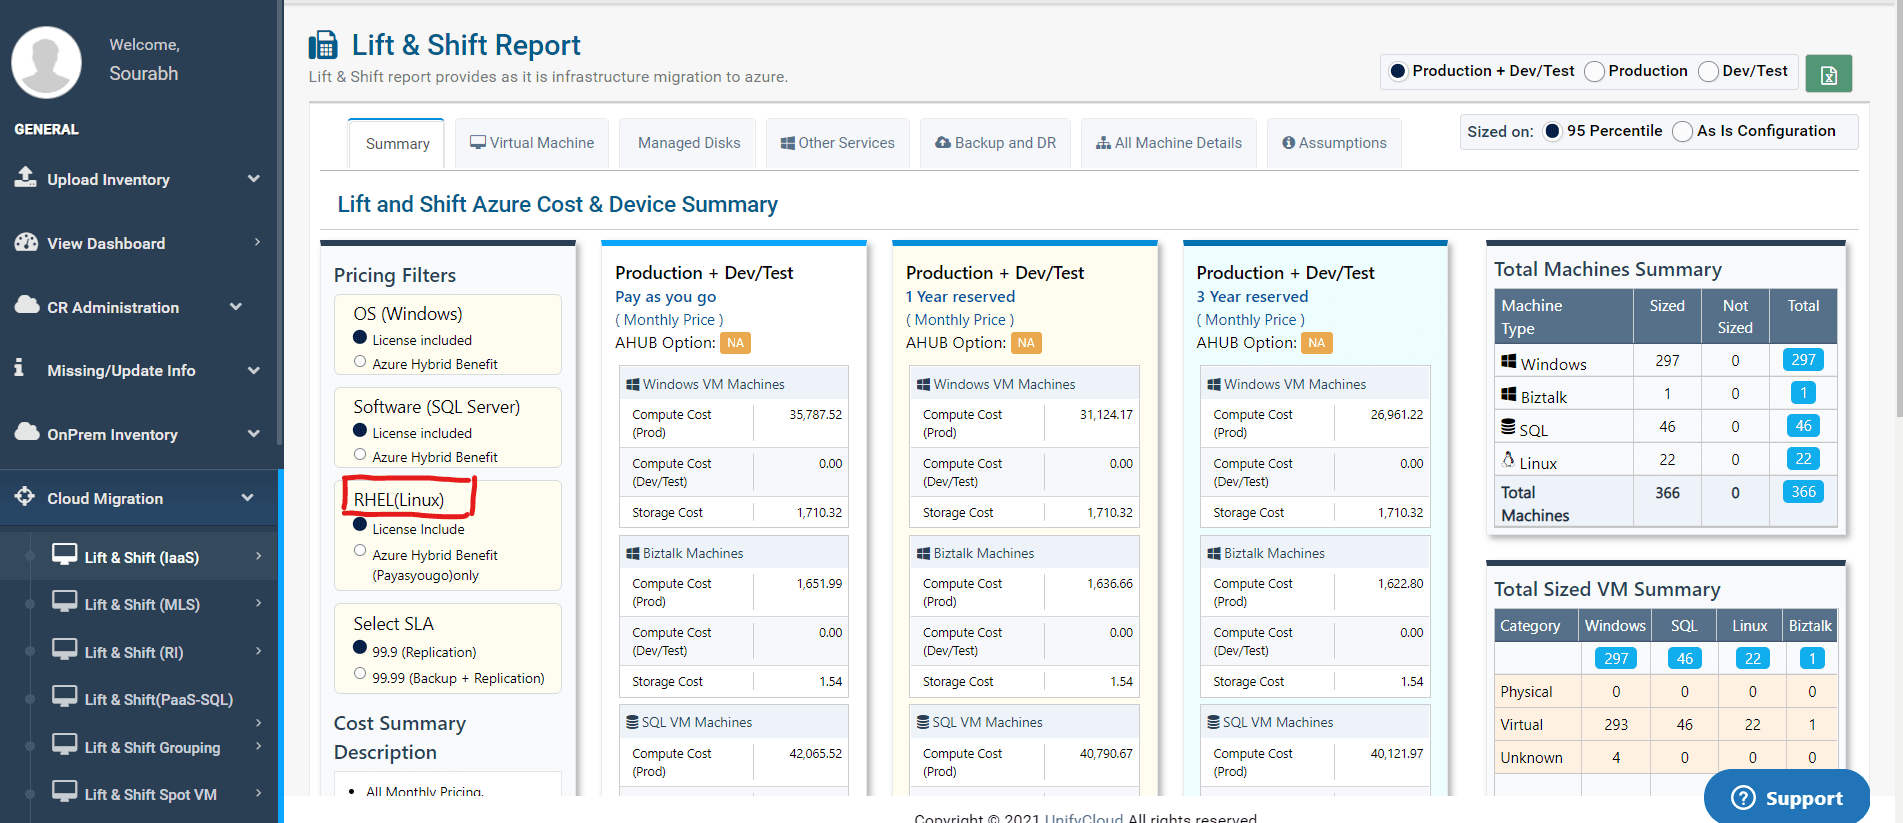1903x823 pixels.
Task: Go to the All Machine Details tab
Action: (1168, 143)
